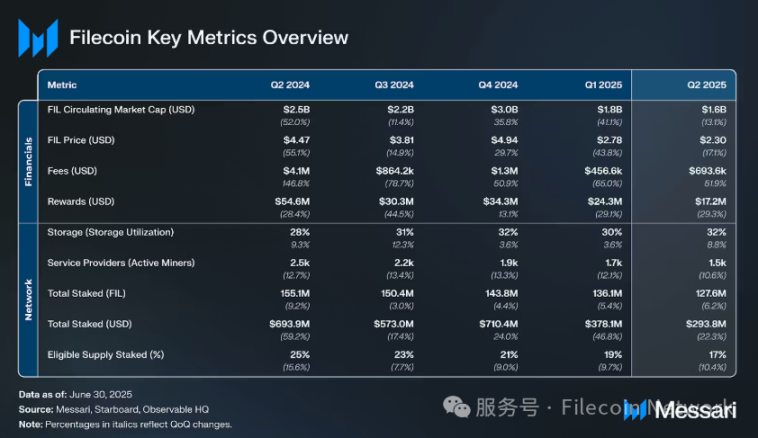Click the FIL Circulating Market Cap row label
758x438 pixels.
120,108
